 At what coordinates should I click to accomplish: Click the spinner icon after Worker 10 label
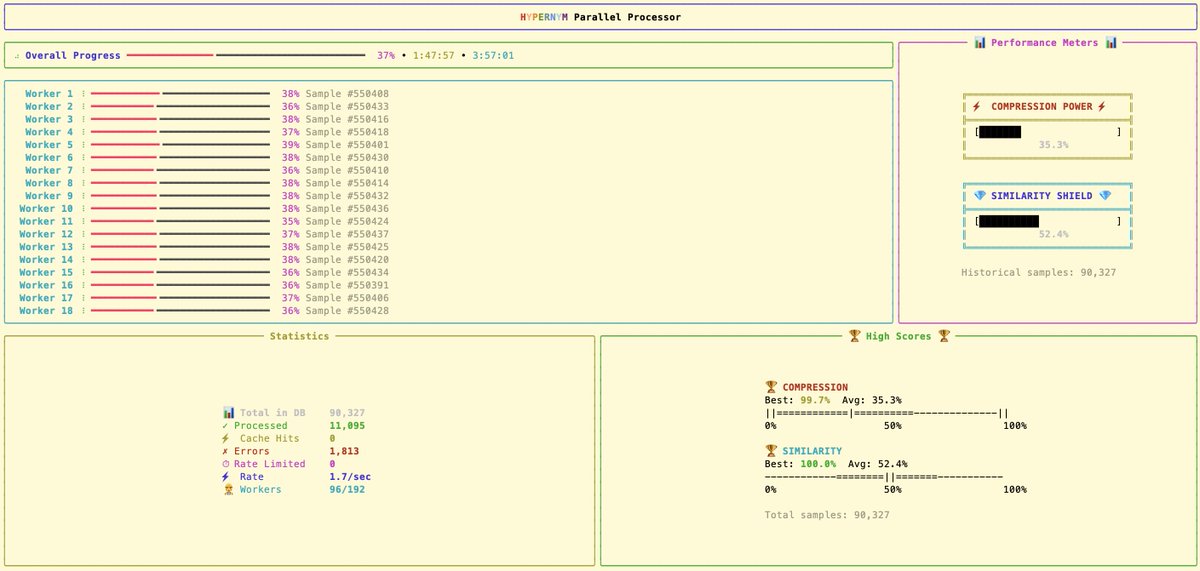84,209
